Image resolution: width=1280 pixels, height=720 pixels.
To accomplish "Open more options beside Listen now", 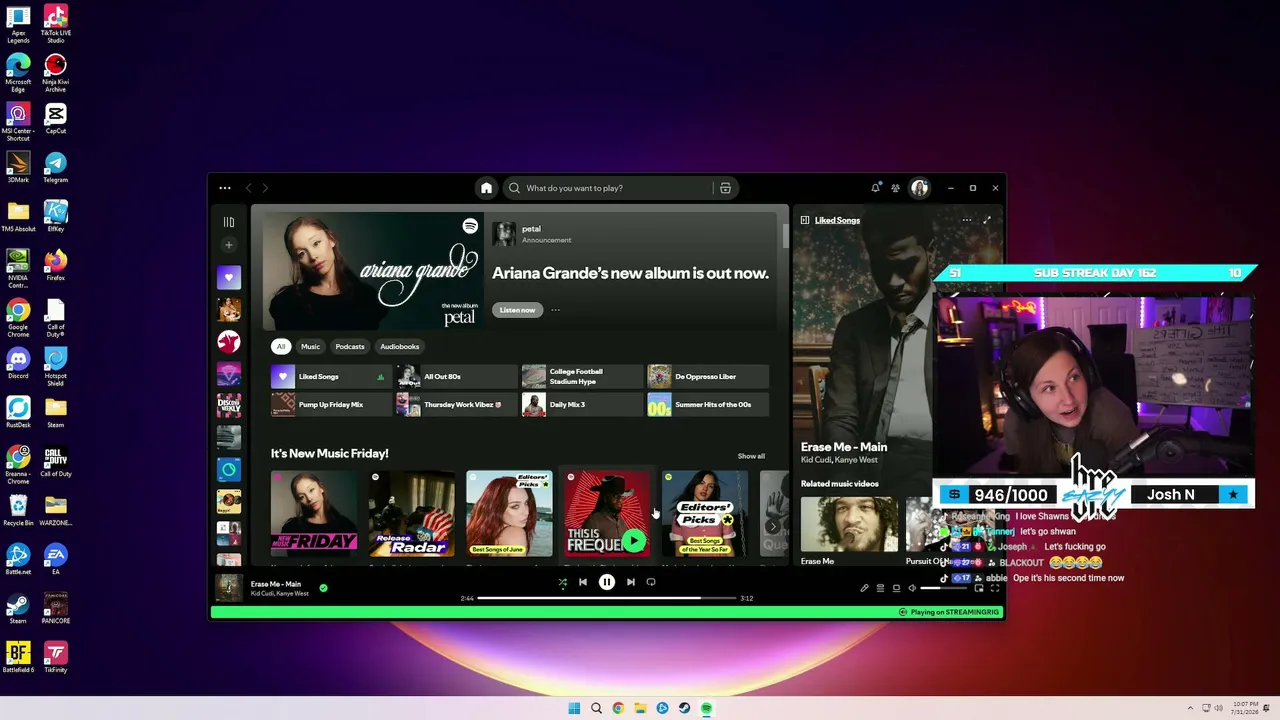I will tap(556, 310).
